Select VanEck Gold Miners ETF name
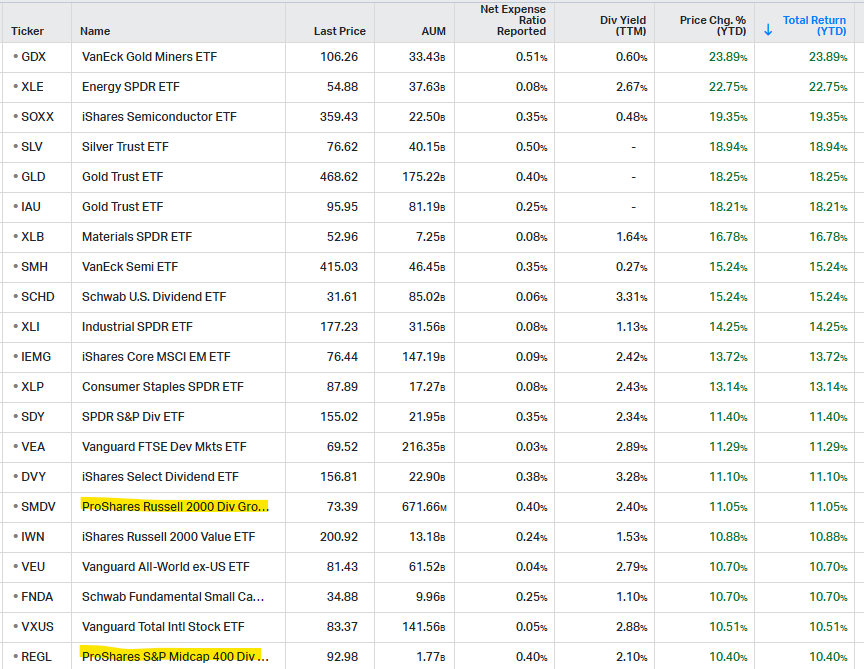The width and height of the screenshot is (864, 669). point(149,57)
